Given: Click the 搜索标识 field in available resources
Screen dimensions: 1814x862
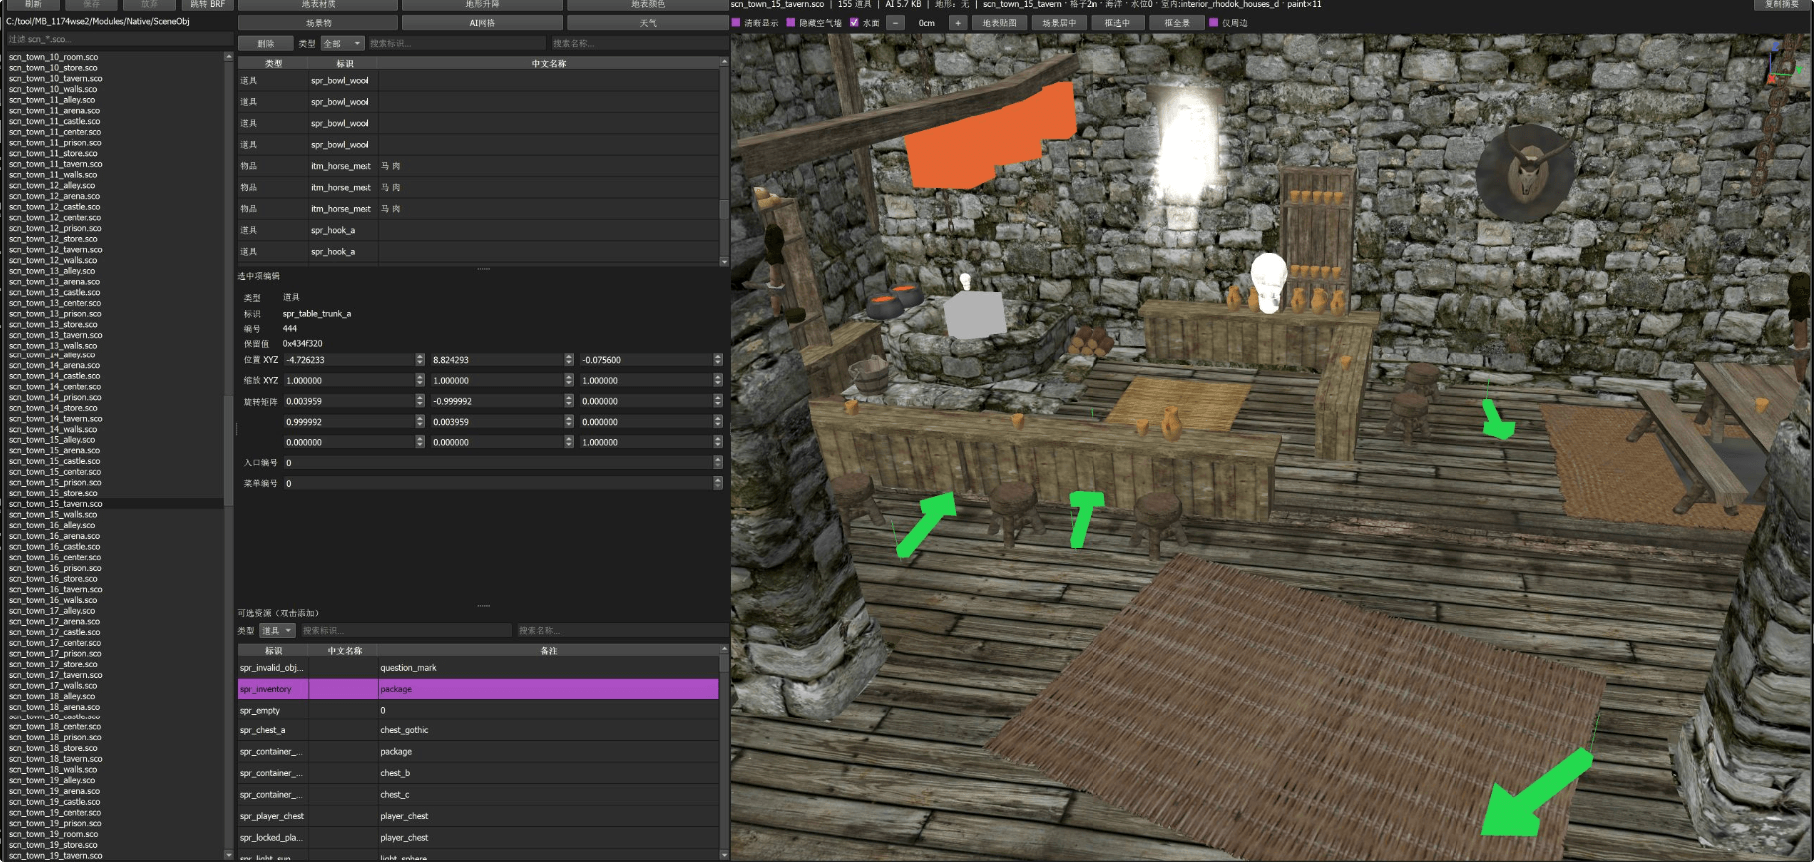Looking at the screenshot, I should [405, 630].
